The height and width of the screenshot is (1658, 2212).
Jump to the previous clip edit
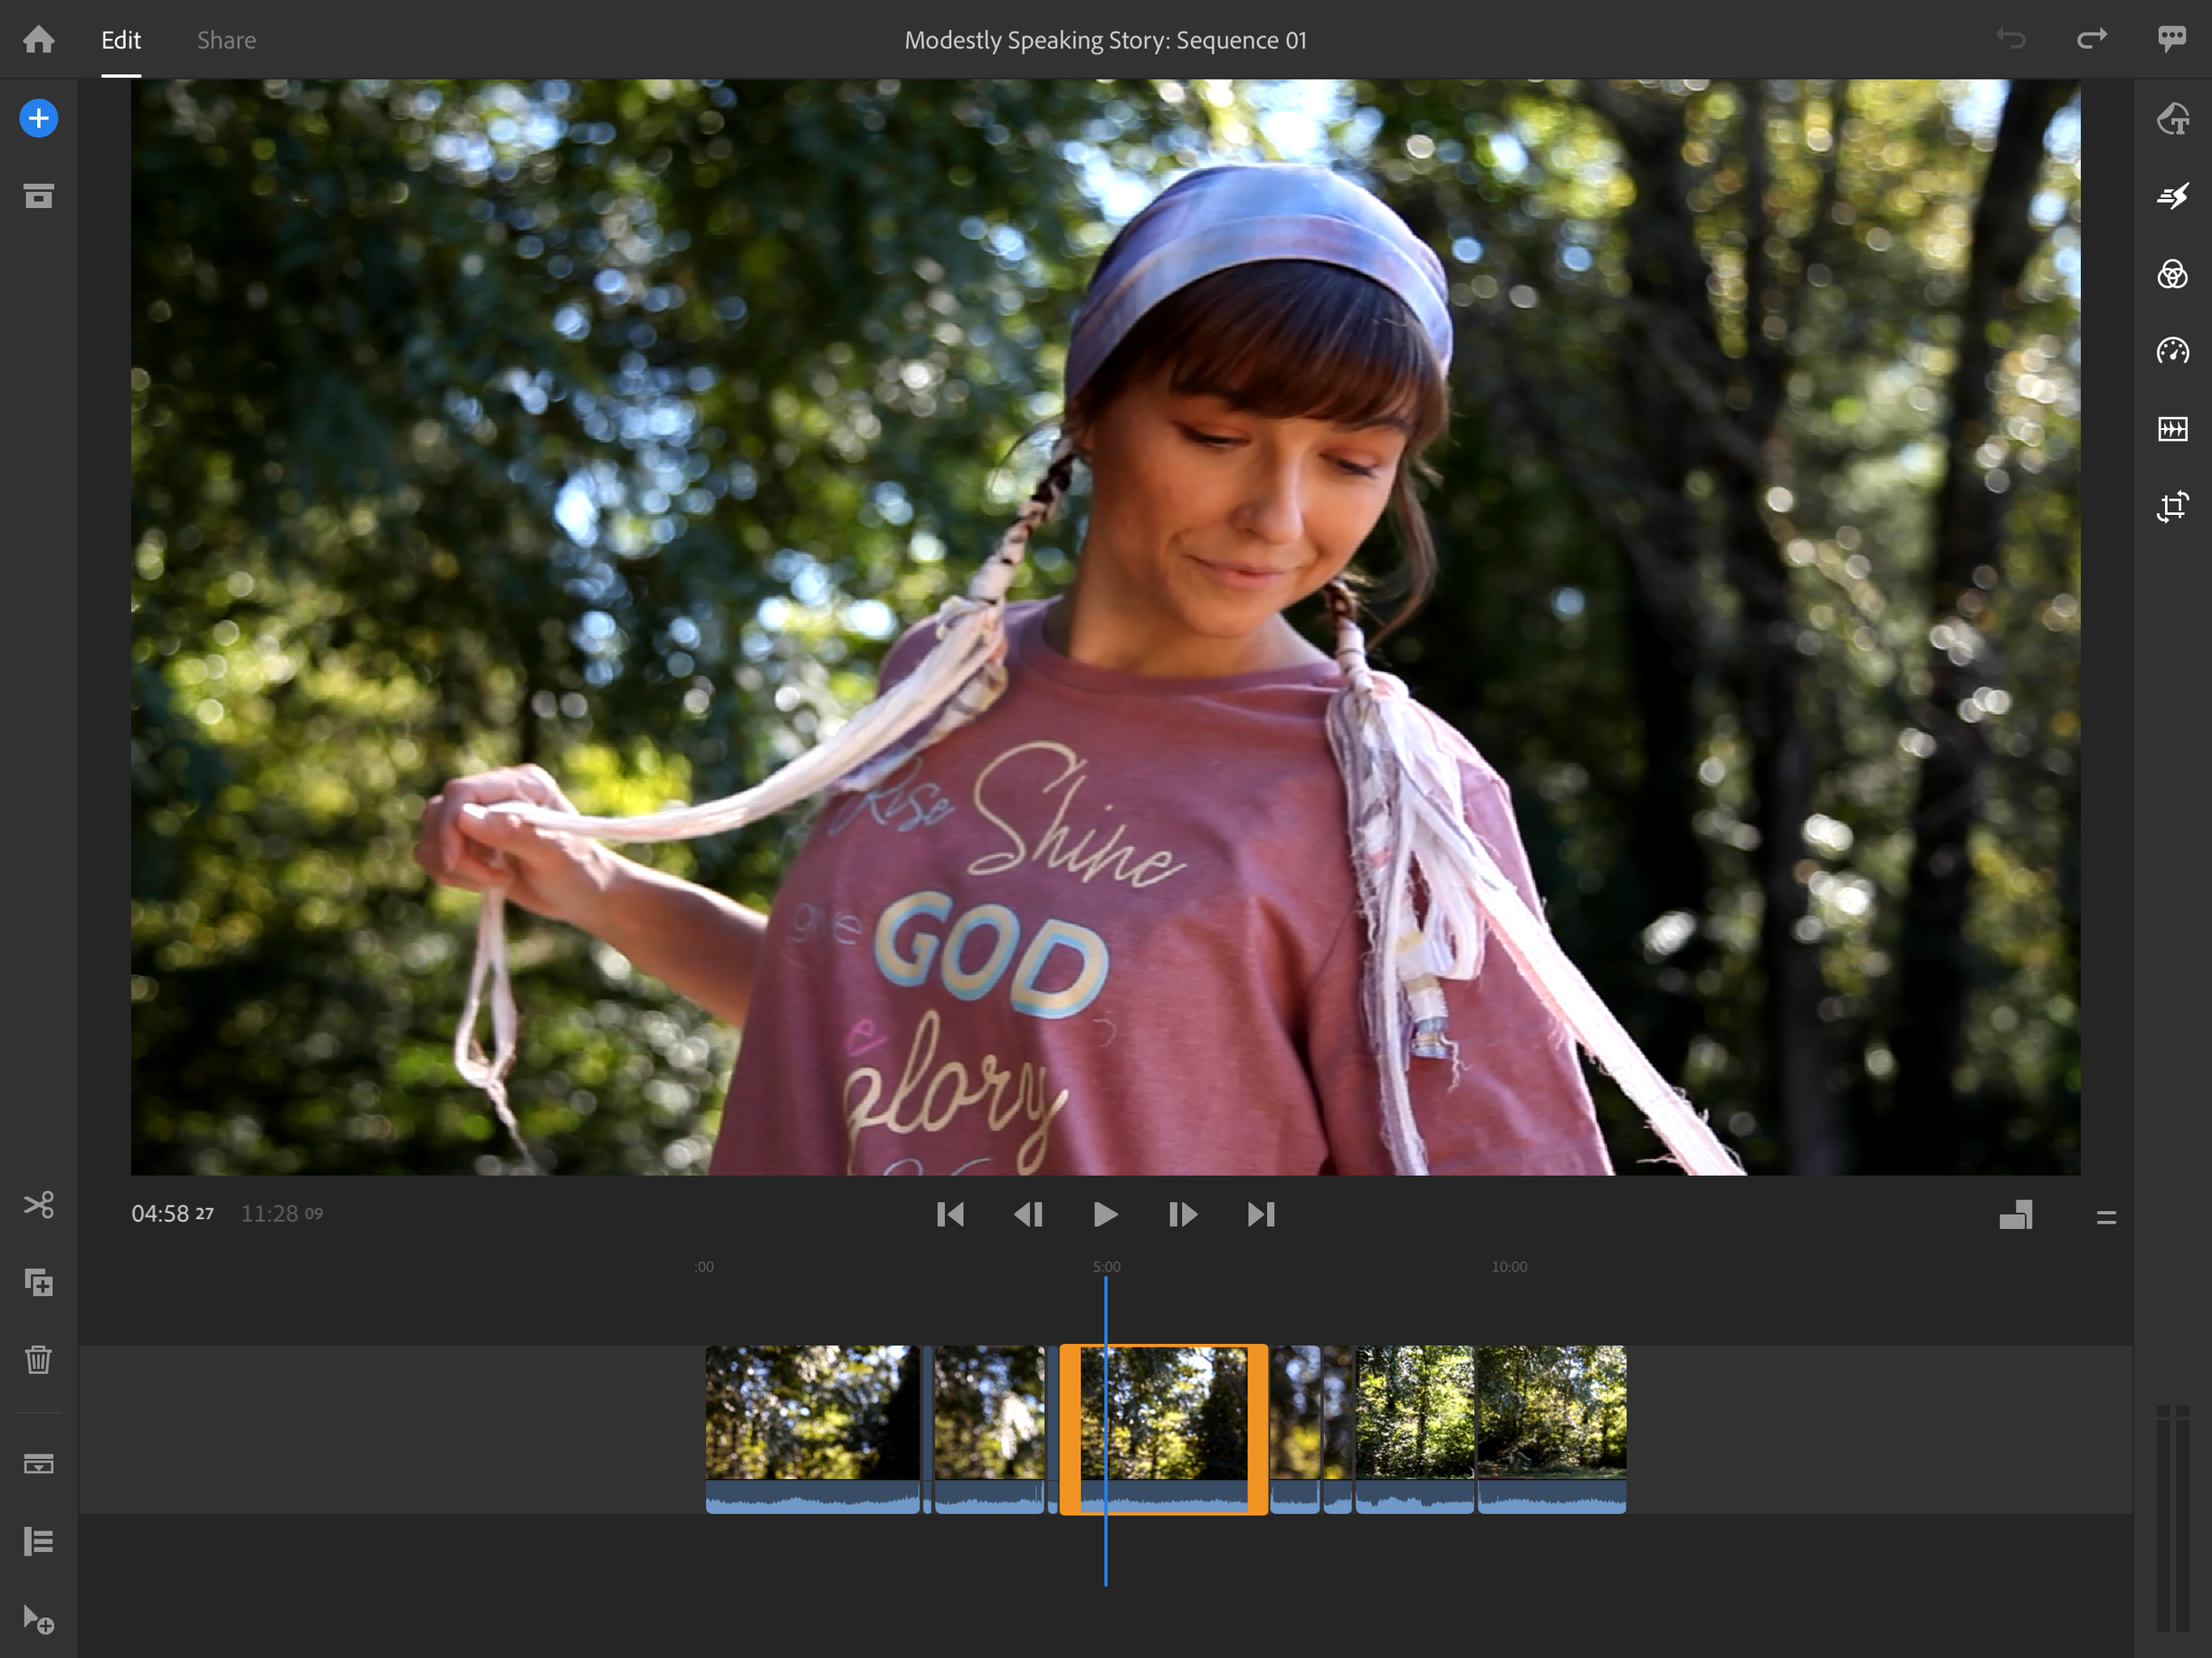pyautogui.click(x=950, y=1215)
